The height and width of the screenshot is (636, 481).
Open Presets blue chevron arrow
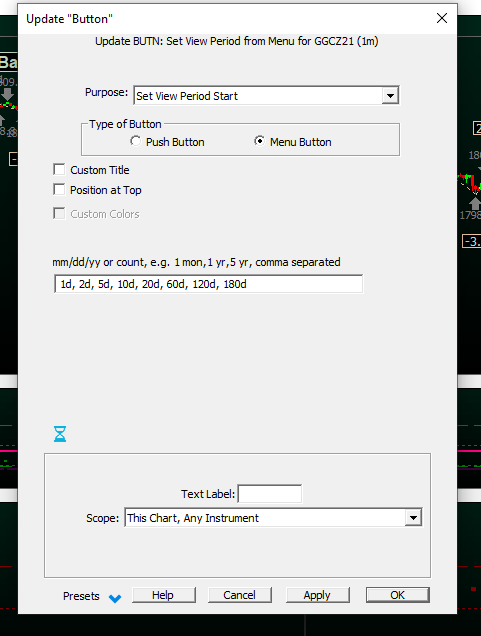[x=115, y=598]
